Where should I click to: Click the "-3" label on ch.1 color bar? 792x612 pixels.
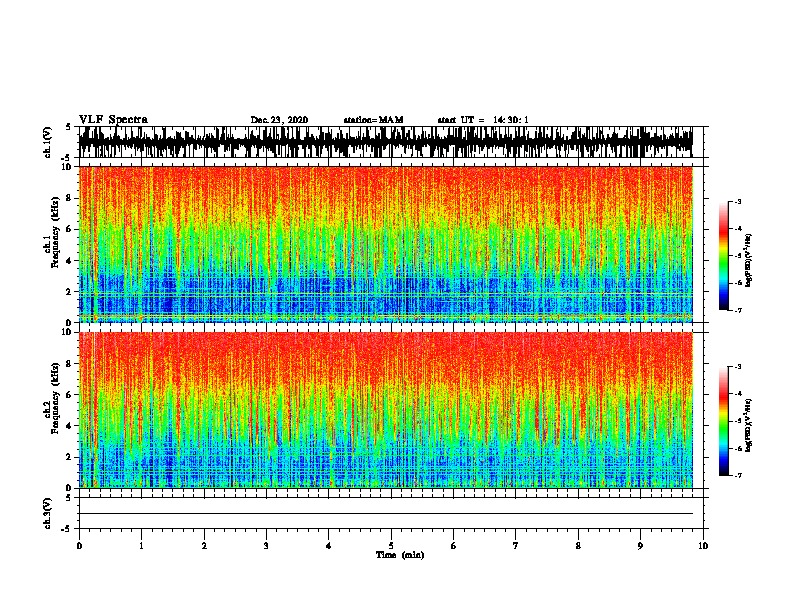[737, 202]
